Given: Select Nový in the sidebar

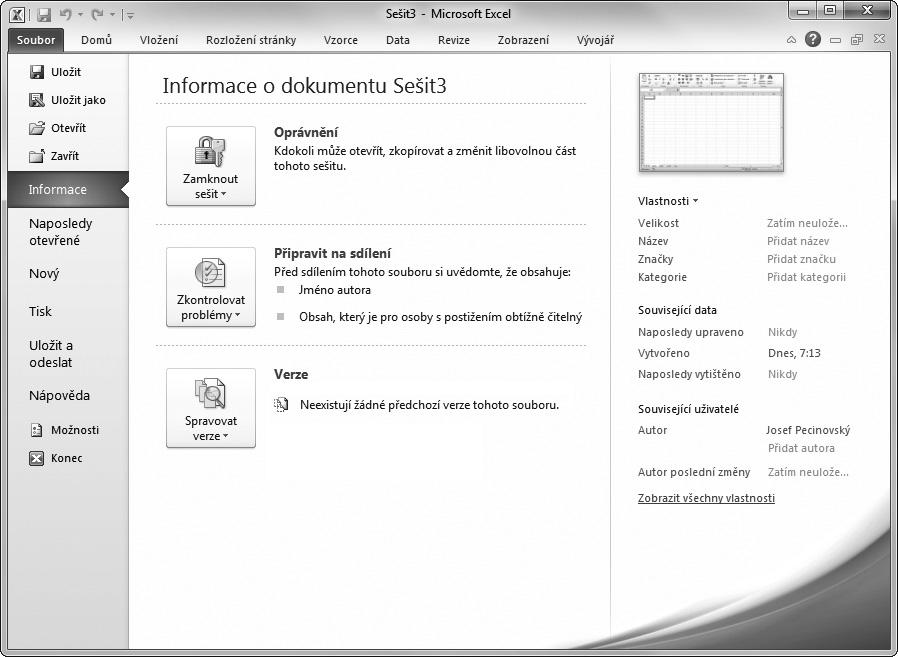Looking at the screenshot, I should tap(68, 274).
